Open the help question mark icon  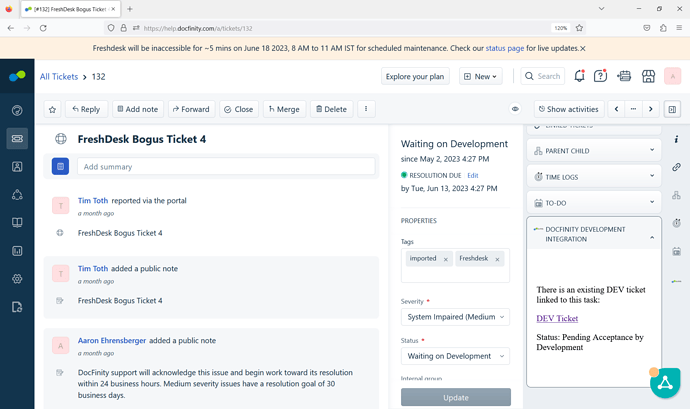(600, 76)
